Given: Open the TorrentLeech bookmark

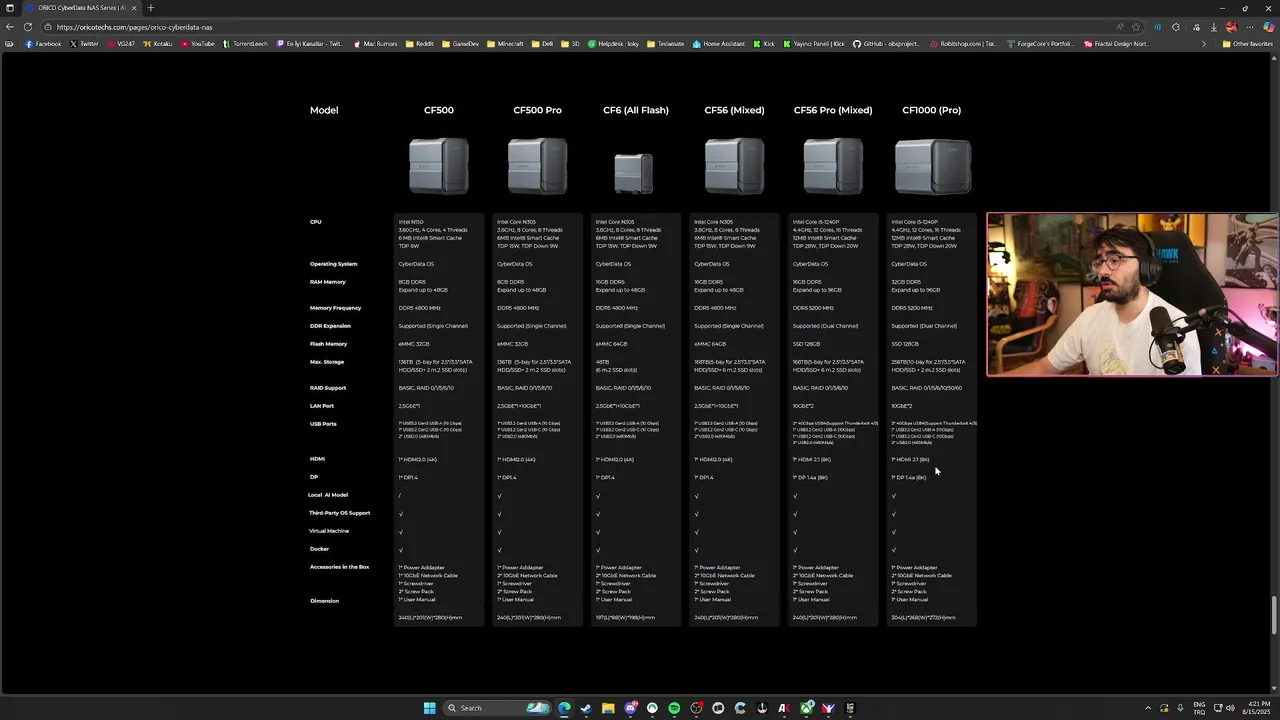Looking at the screenshot, I should coord(247,44).
